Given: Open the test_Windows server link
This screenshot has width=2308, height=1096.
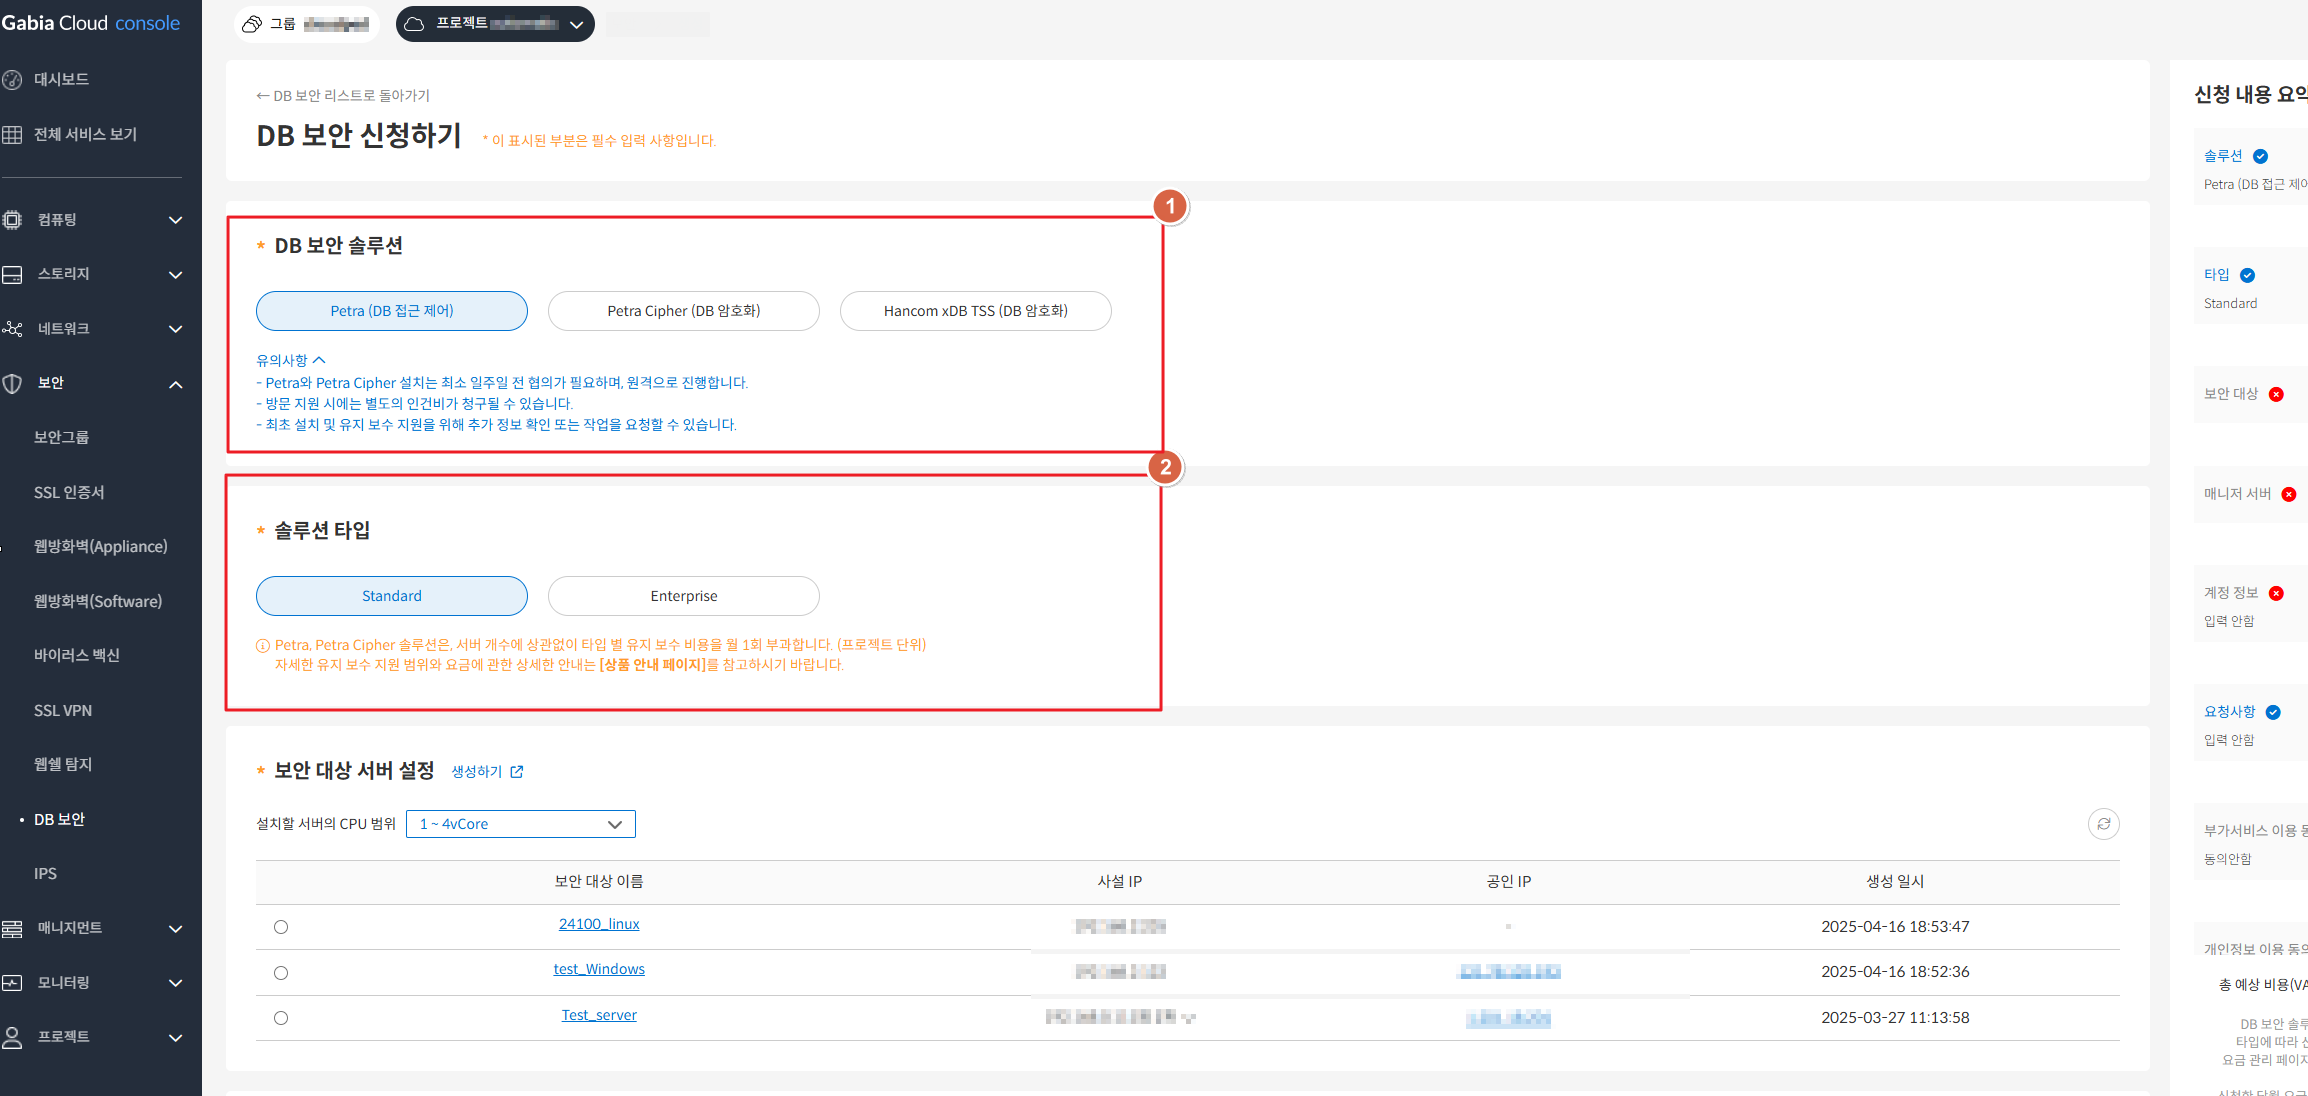Looking at the screenshot, I should [599, 969].
